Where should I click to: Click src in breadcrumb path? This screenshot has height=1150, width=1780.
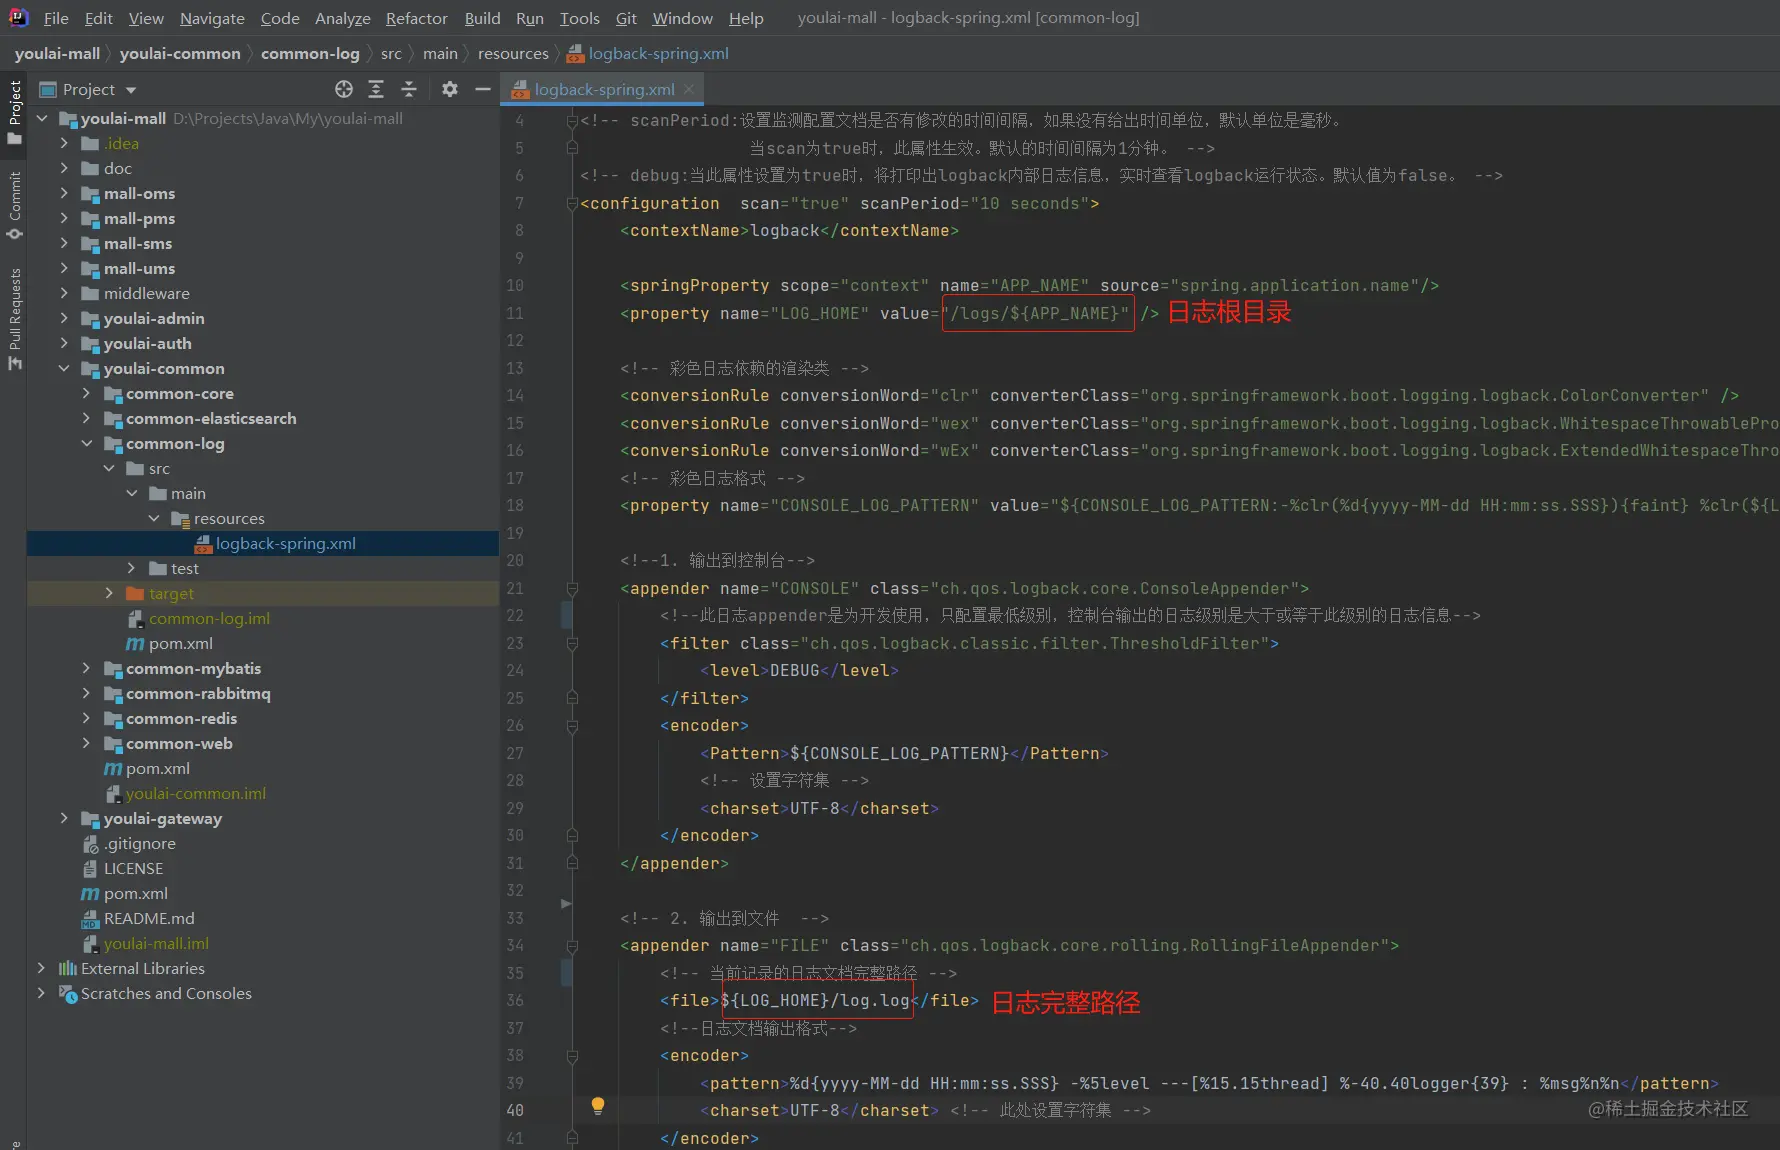[391, 53]
